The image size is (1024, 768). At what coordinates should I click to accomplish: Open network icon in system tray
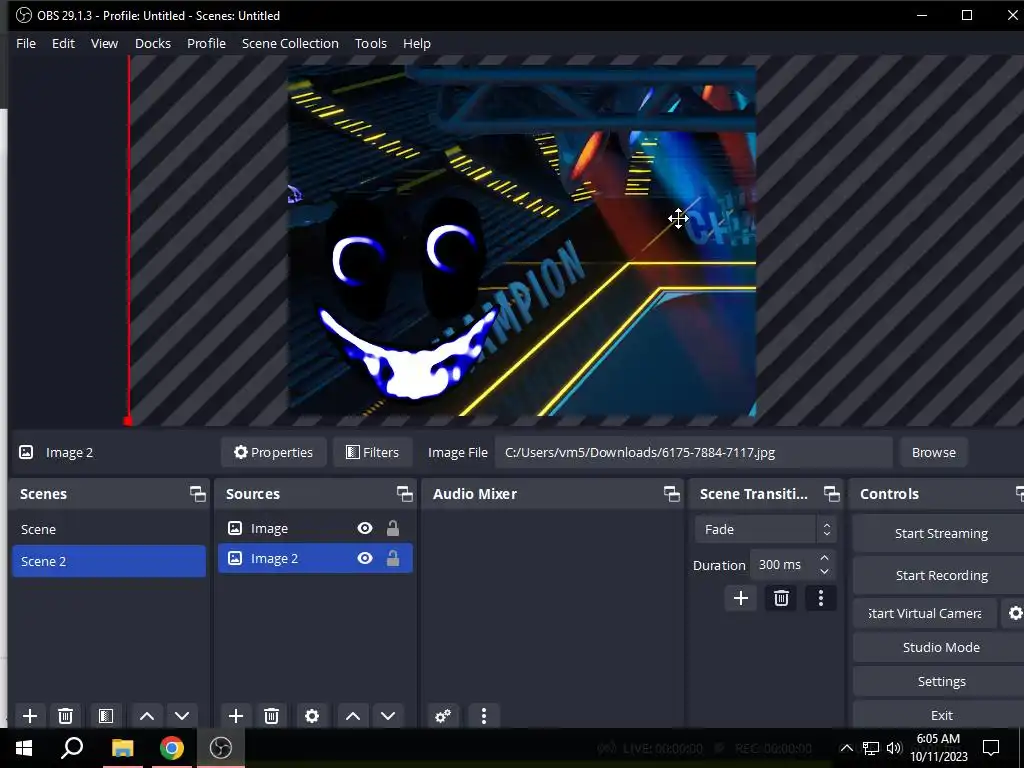[x=871, y=748]
